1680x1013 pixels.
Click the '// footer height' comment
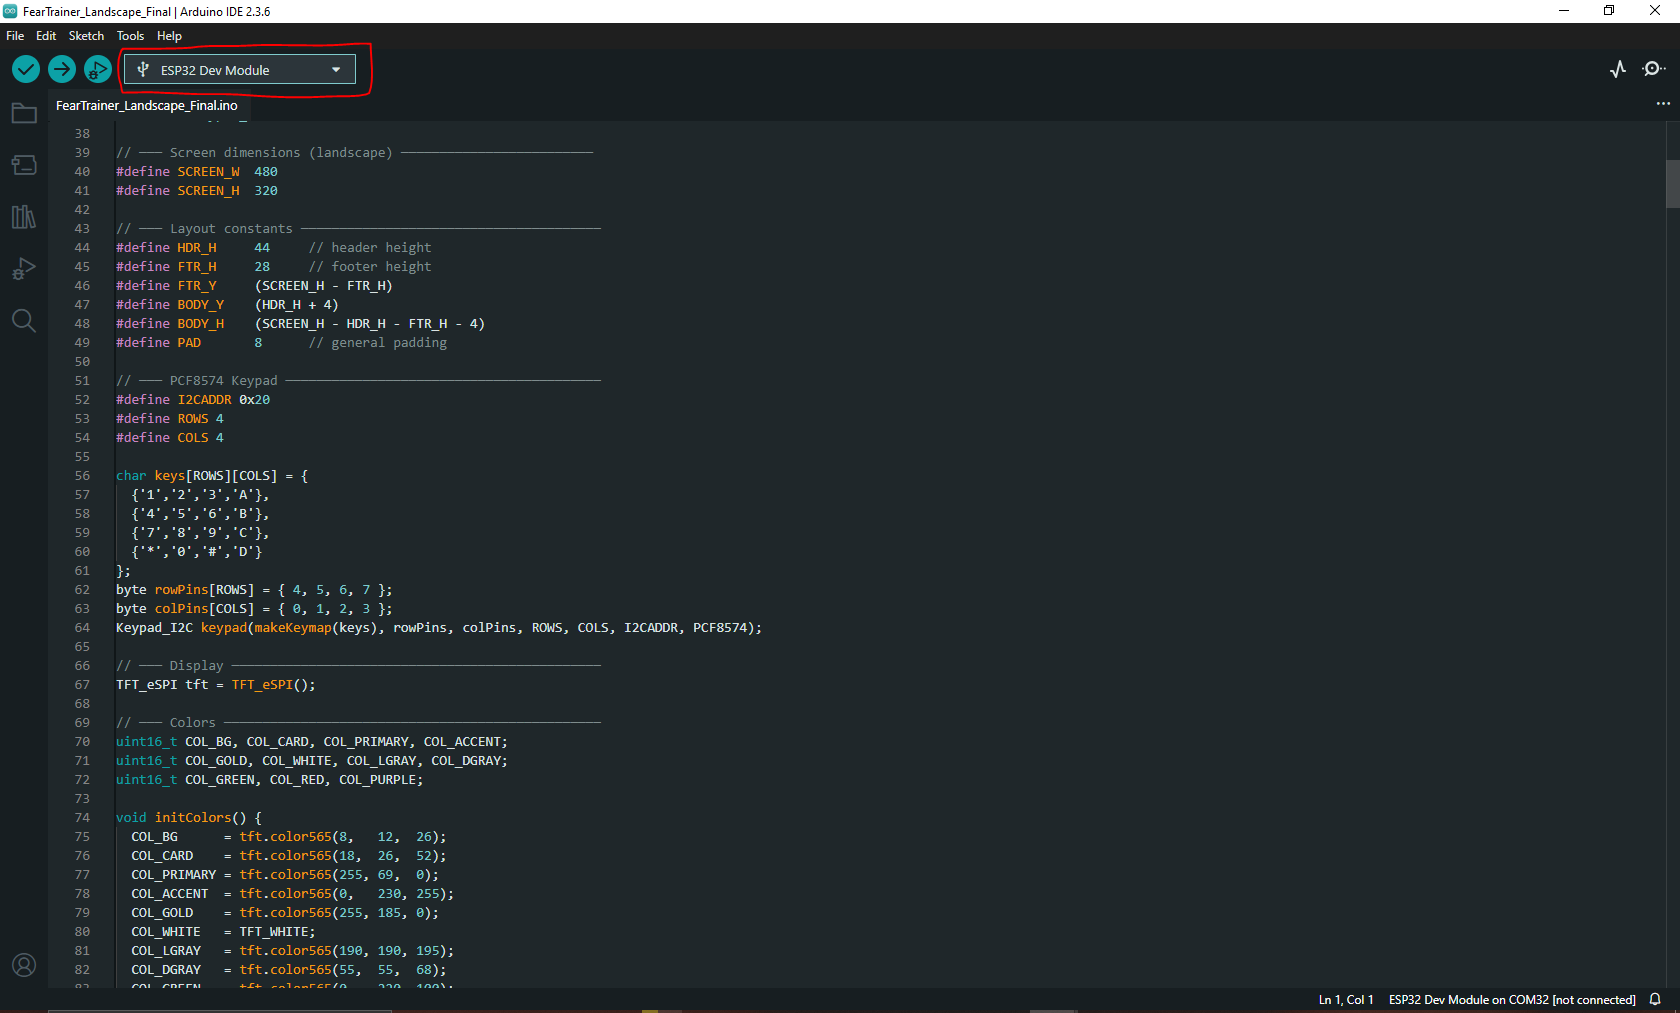coord(370,267)
